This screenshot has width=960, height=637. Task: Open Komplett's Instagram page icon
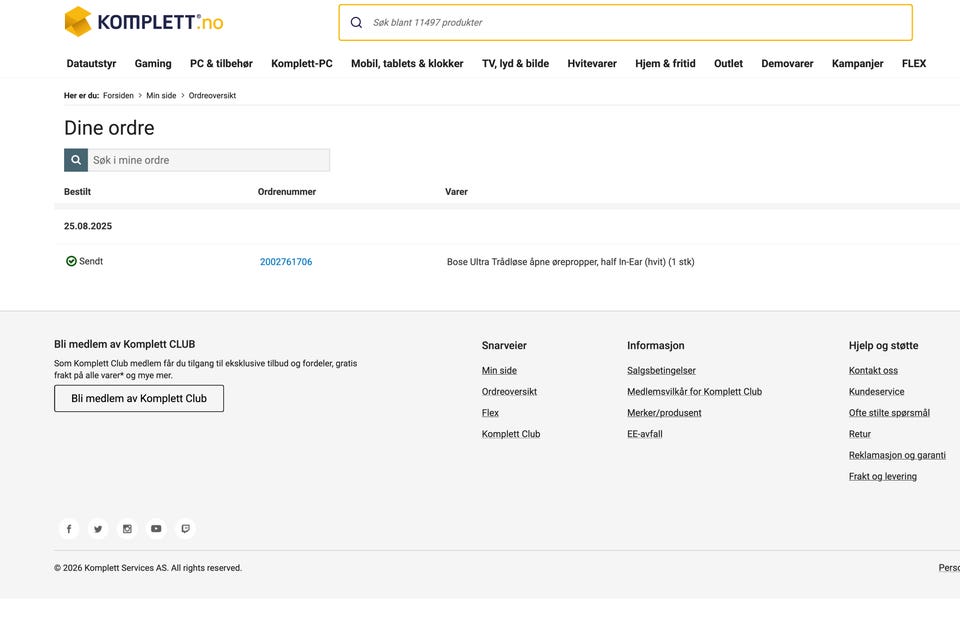coord(127,529)
